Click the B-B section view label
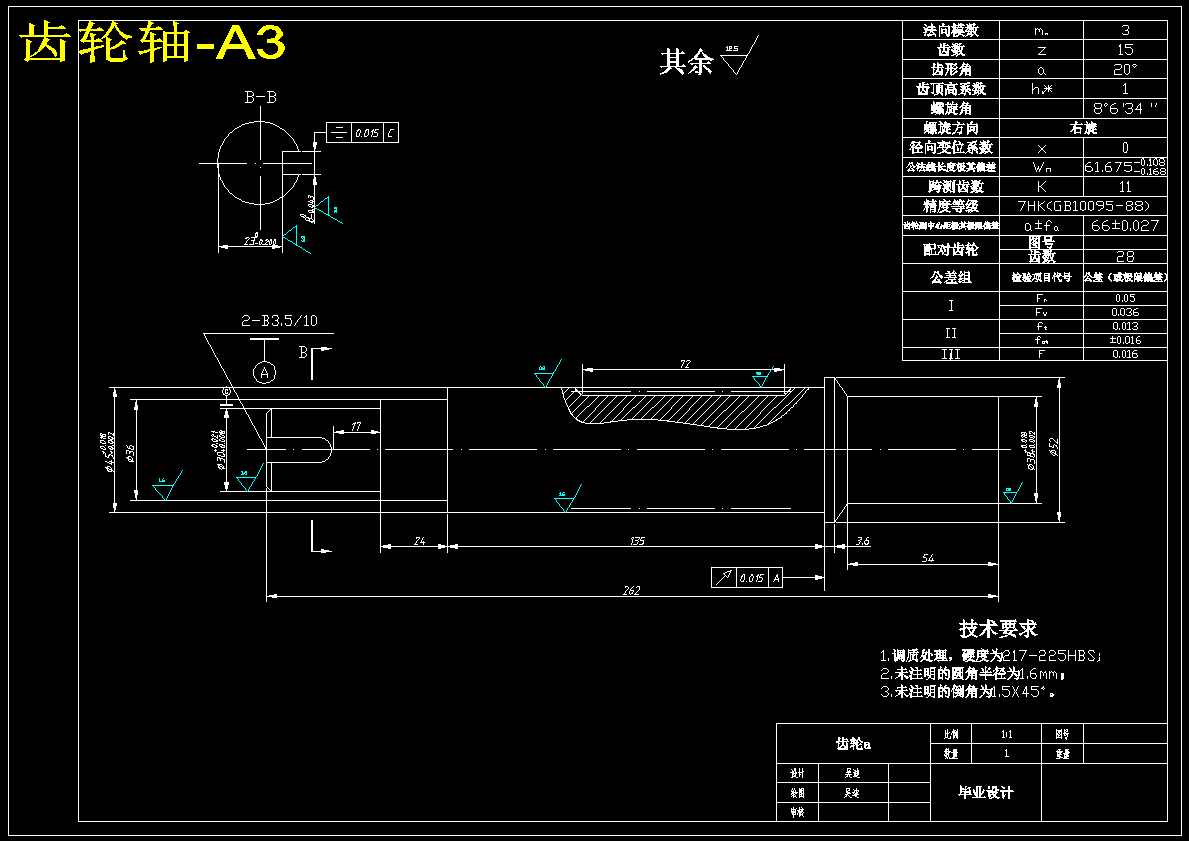 pyautogui.click(x=260, y=97)
